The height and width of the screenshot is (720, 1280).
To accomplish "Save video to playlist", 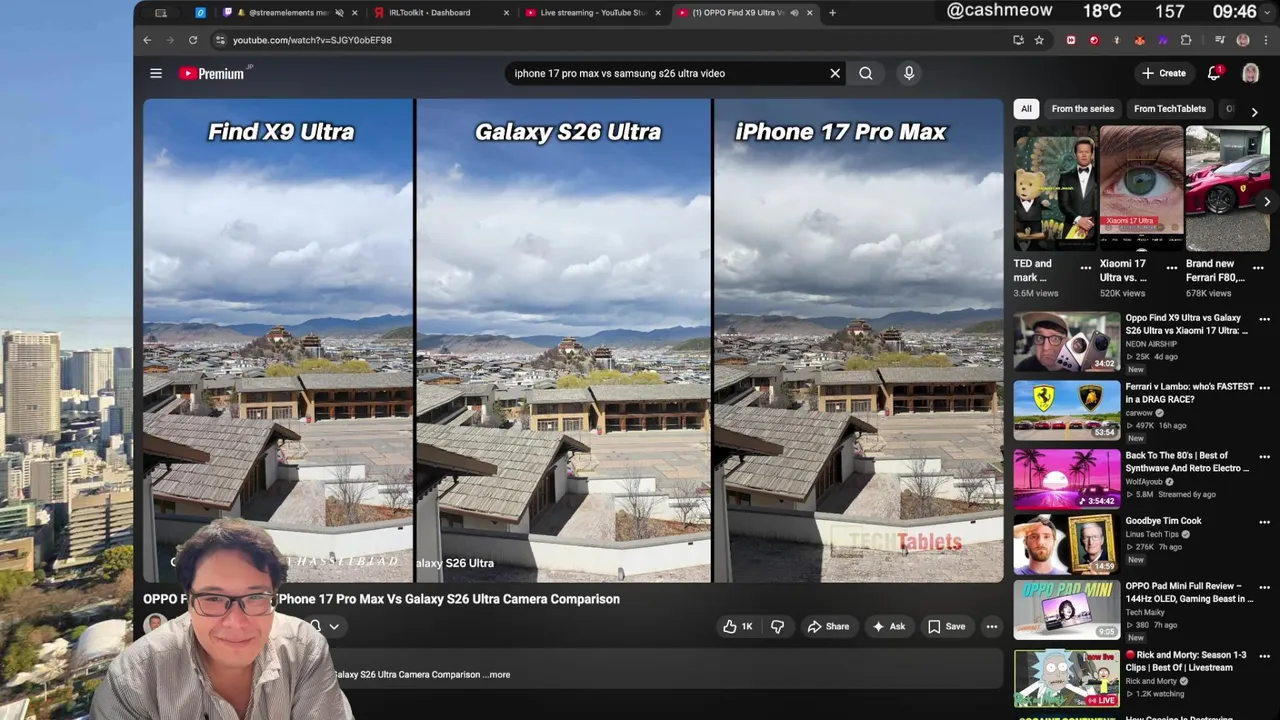I will point(946,626).
